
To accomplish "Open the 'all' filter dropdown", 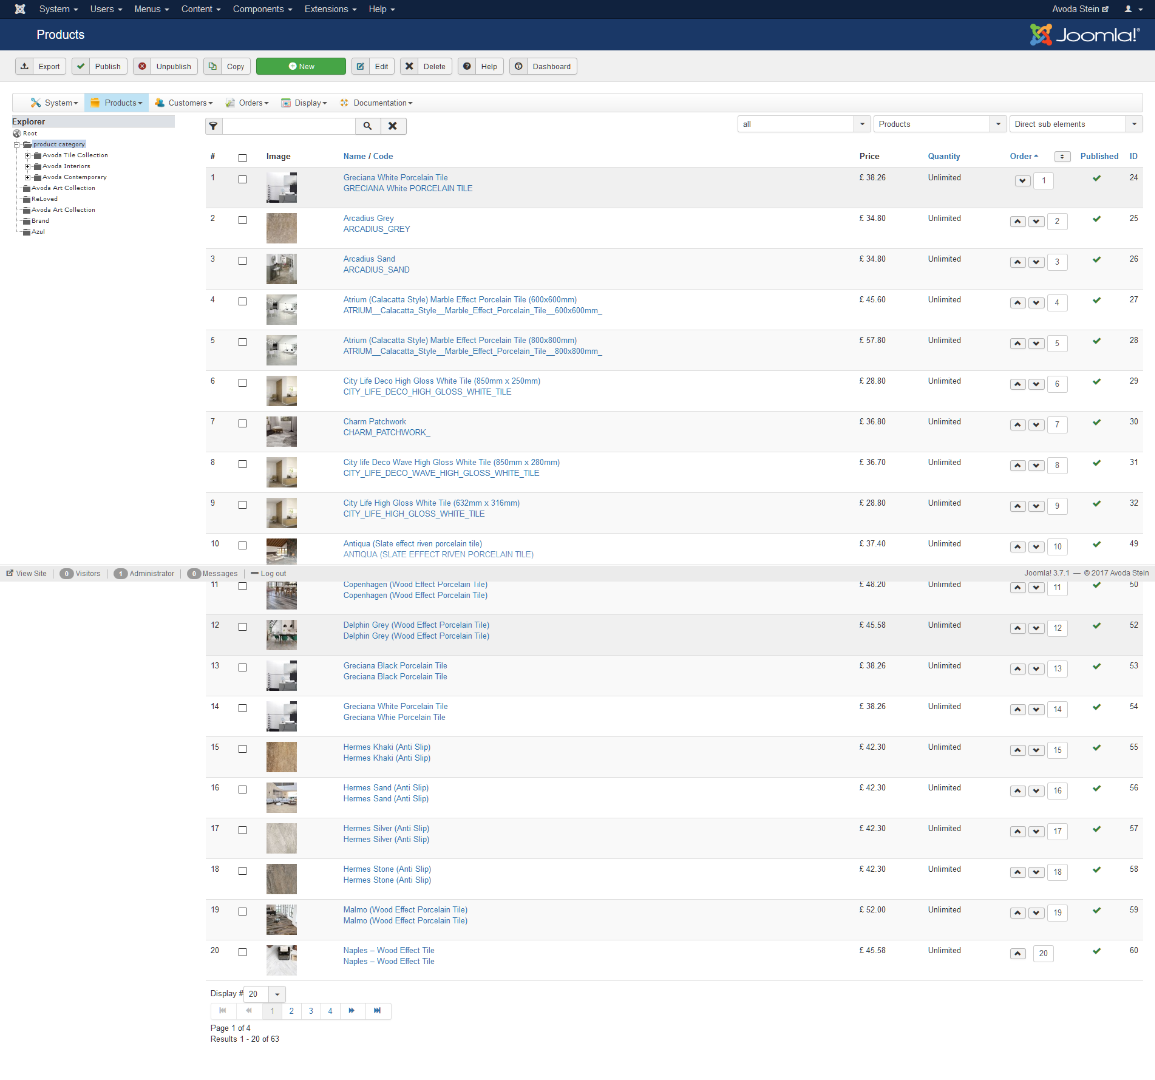I will point(804,125).
